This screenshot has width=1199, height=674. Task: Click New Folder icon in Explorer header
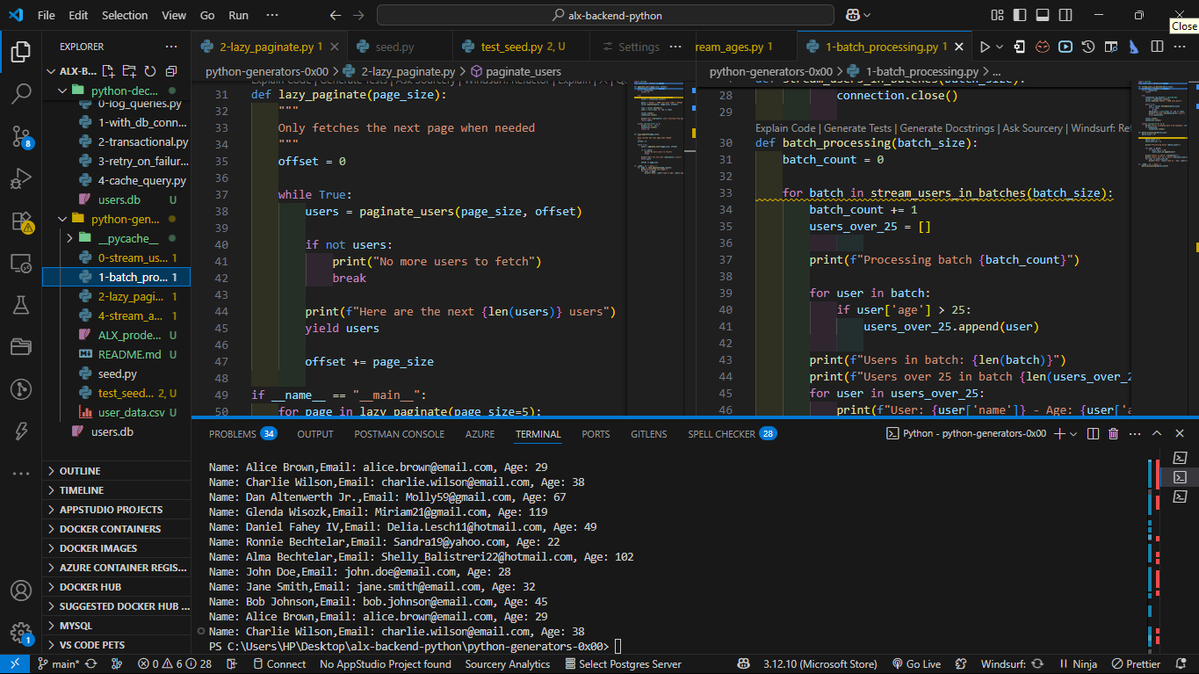click(x=129, y=71)
